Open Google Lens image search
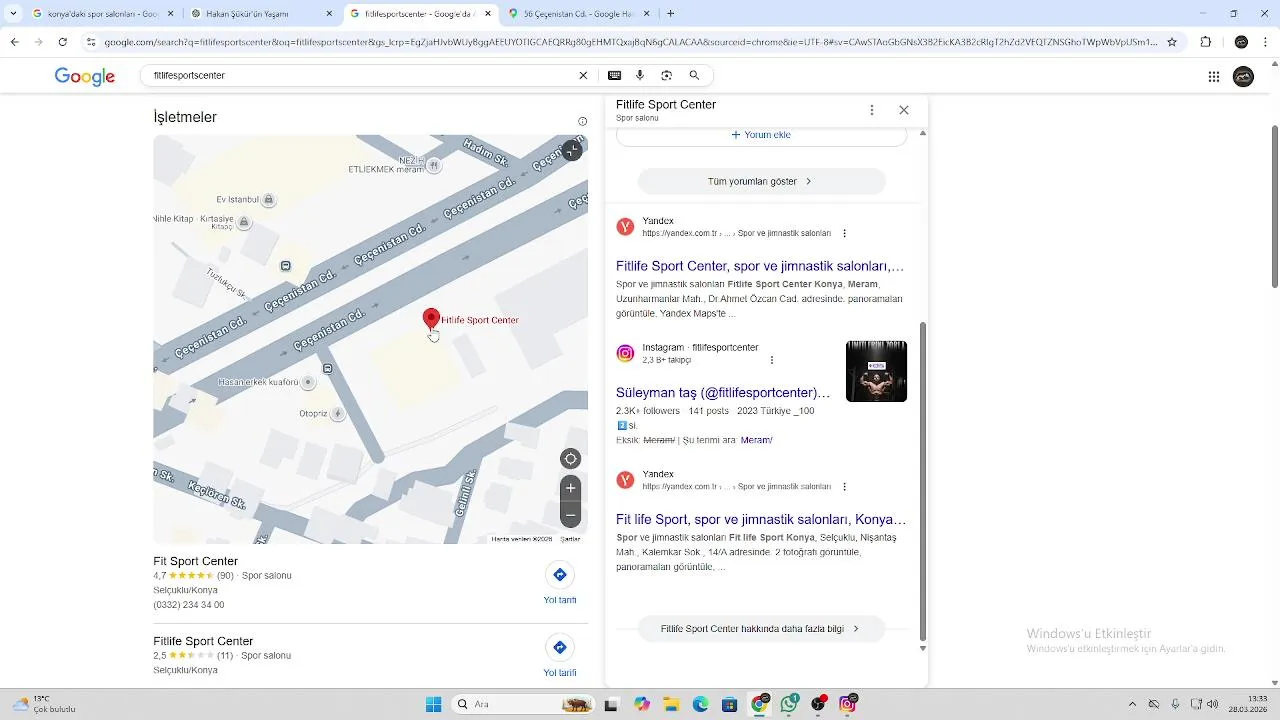Viewport: 1280px width, 720px height. click(x=667, y=75)
